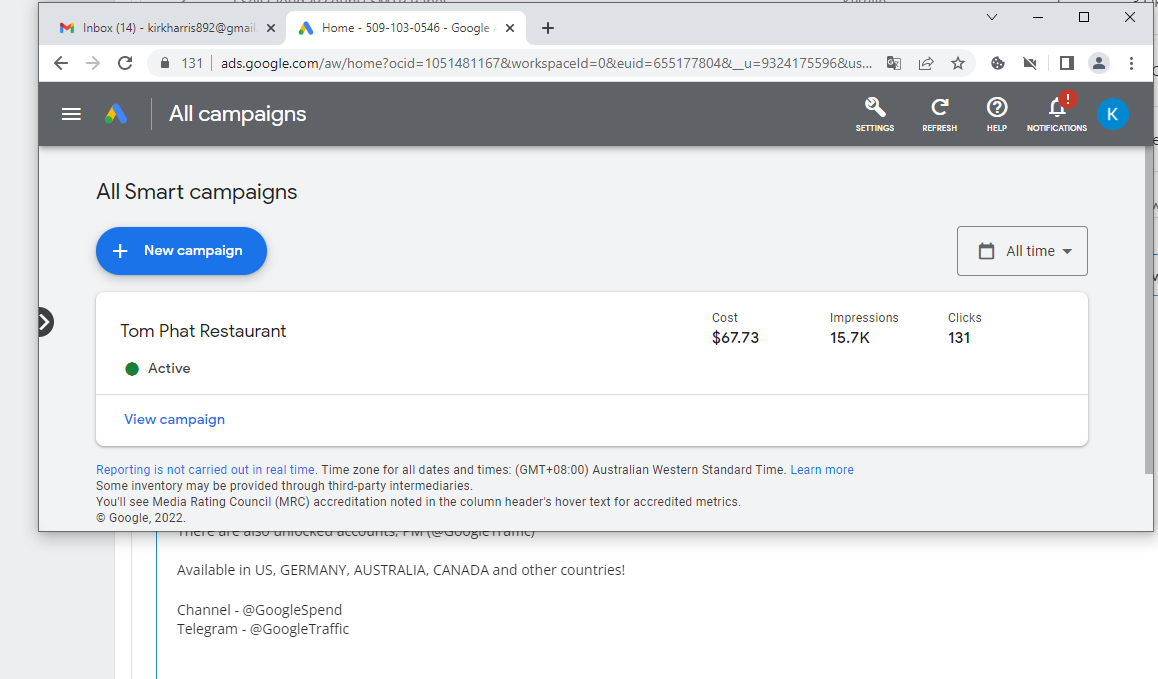Open Chrome three-dot menu
This screenshot has width=1158, height=679.
click(x=1131, y=64)
